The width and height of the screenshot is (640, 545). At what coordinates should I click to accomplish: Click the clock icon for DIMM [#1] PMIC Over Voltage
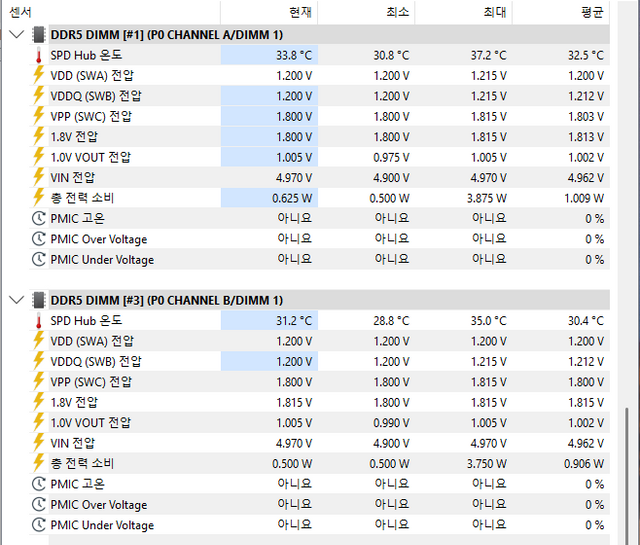tap(39, 239)
